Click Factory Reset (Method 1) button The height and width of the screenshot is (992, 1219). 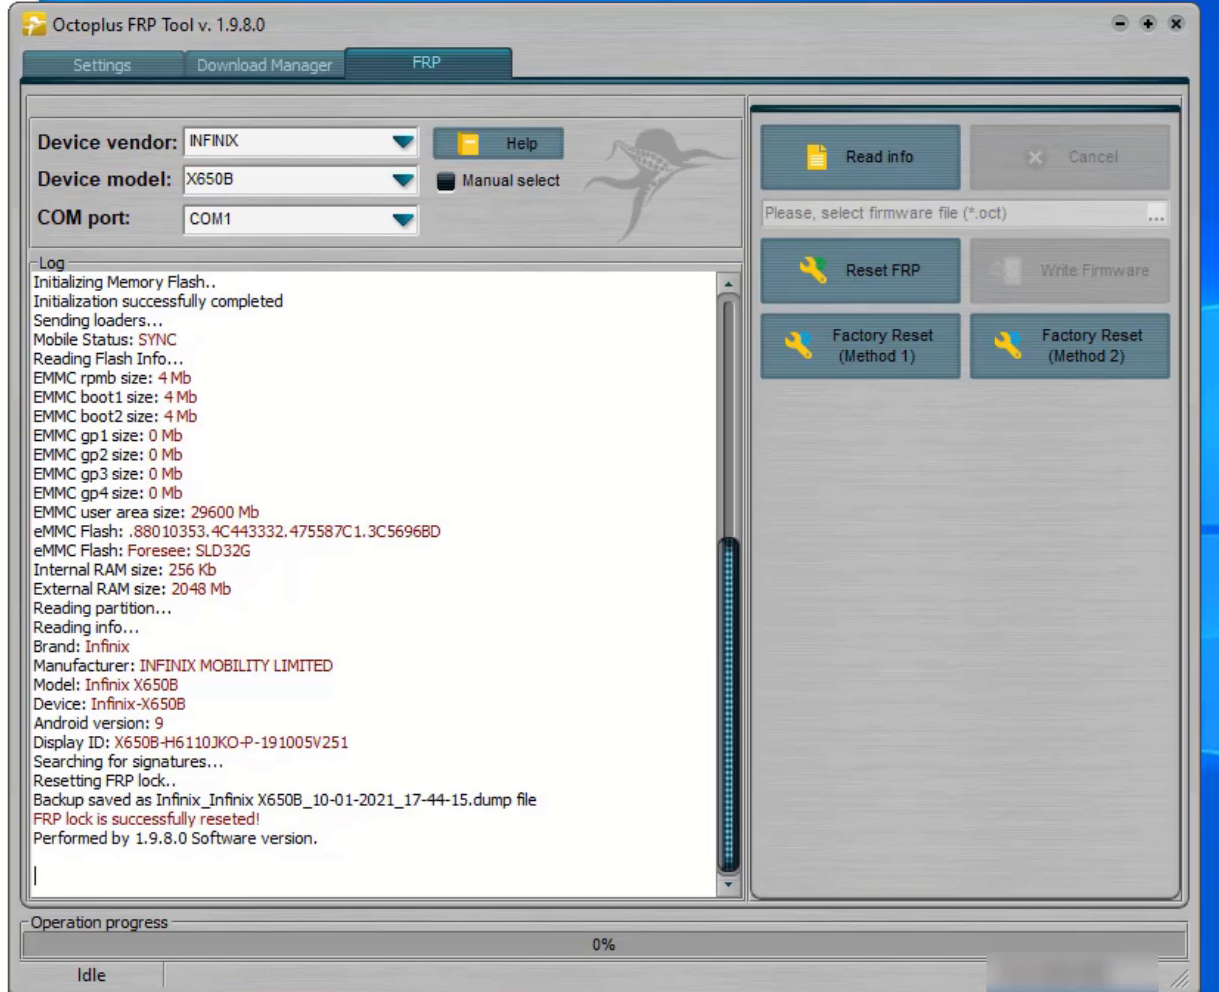click(x=860, y=346)
